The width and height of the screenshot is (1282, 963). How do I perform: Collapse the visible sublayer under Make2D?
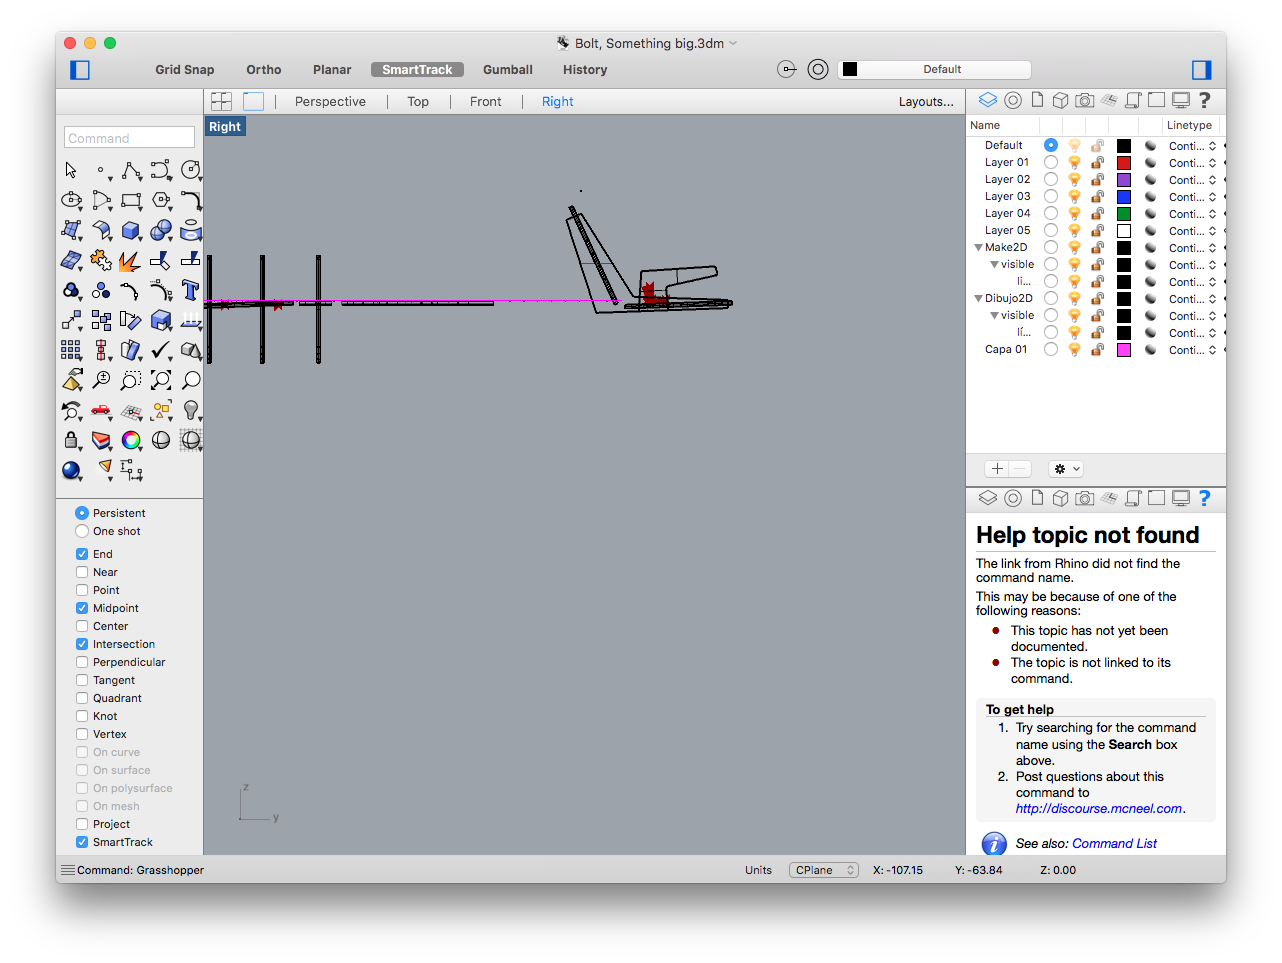click(x=994, y=264)
